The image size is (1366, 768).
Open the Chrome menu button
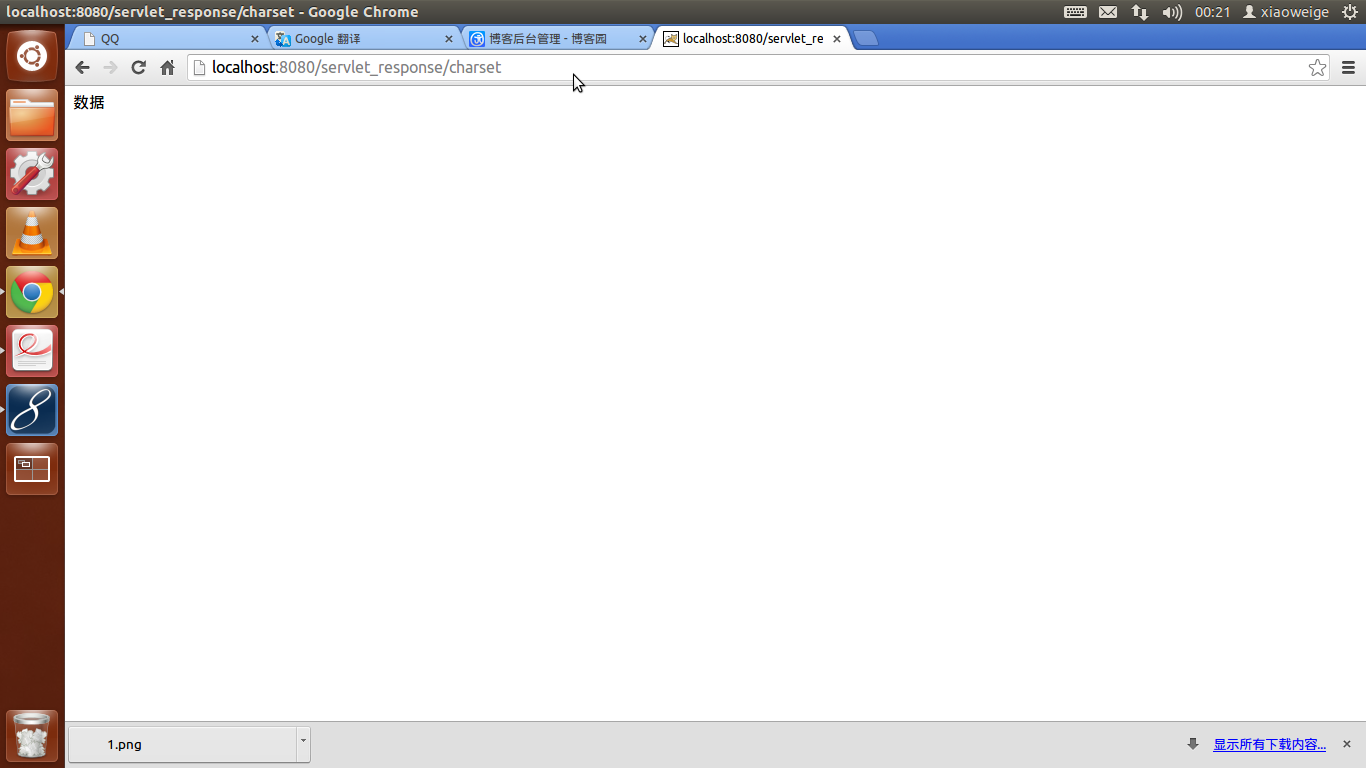1348,67
